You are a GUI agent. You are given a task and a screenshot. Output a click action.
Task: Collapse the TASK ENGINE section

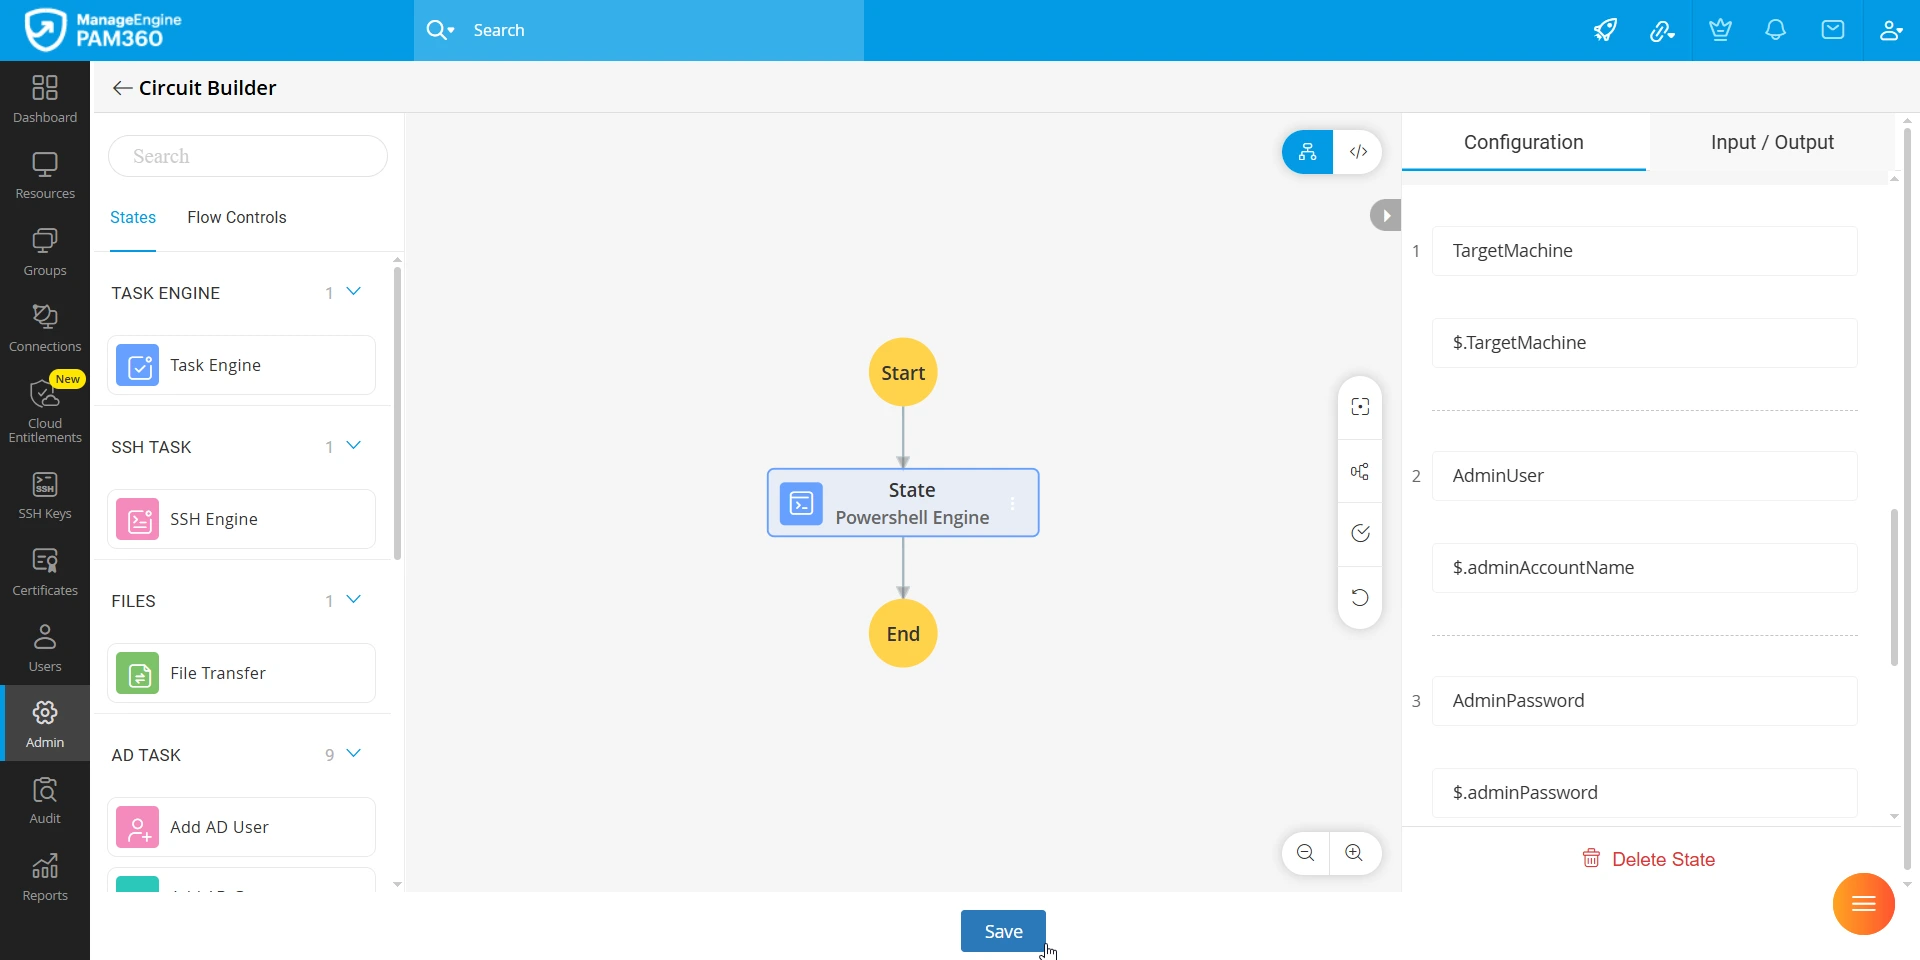[x=353, y=292]
